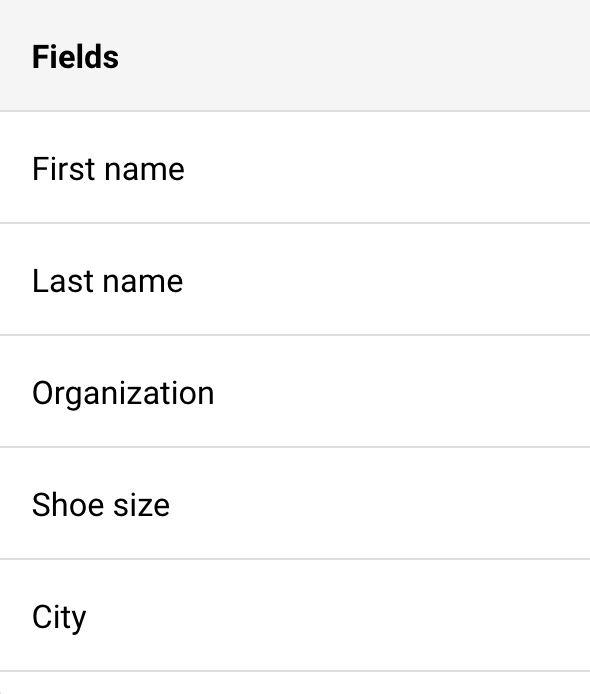The height and width of the screenshot is (694, 590).
Task: Click blank area of the Shoe size row
Action: point(381,504)
